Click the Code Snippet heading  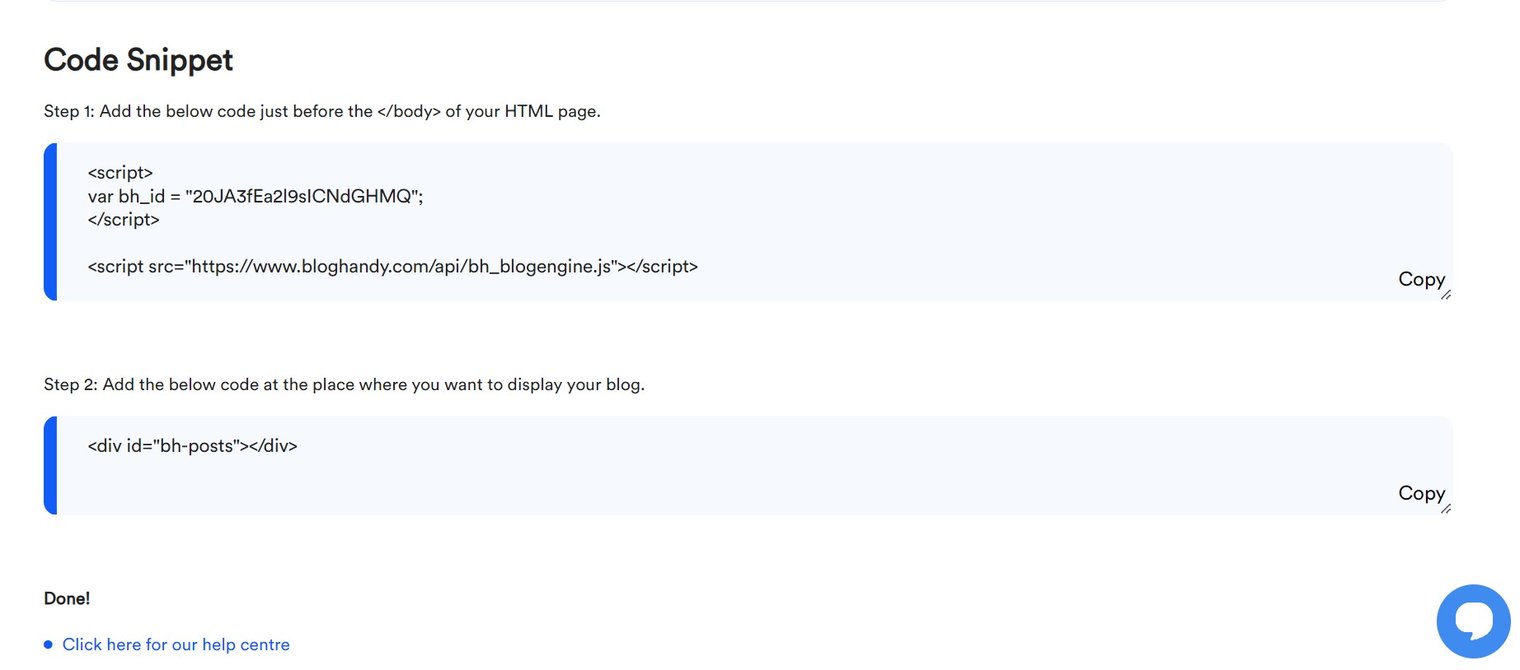[x=137, y=60]
